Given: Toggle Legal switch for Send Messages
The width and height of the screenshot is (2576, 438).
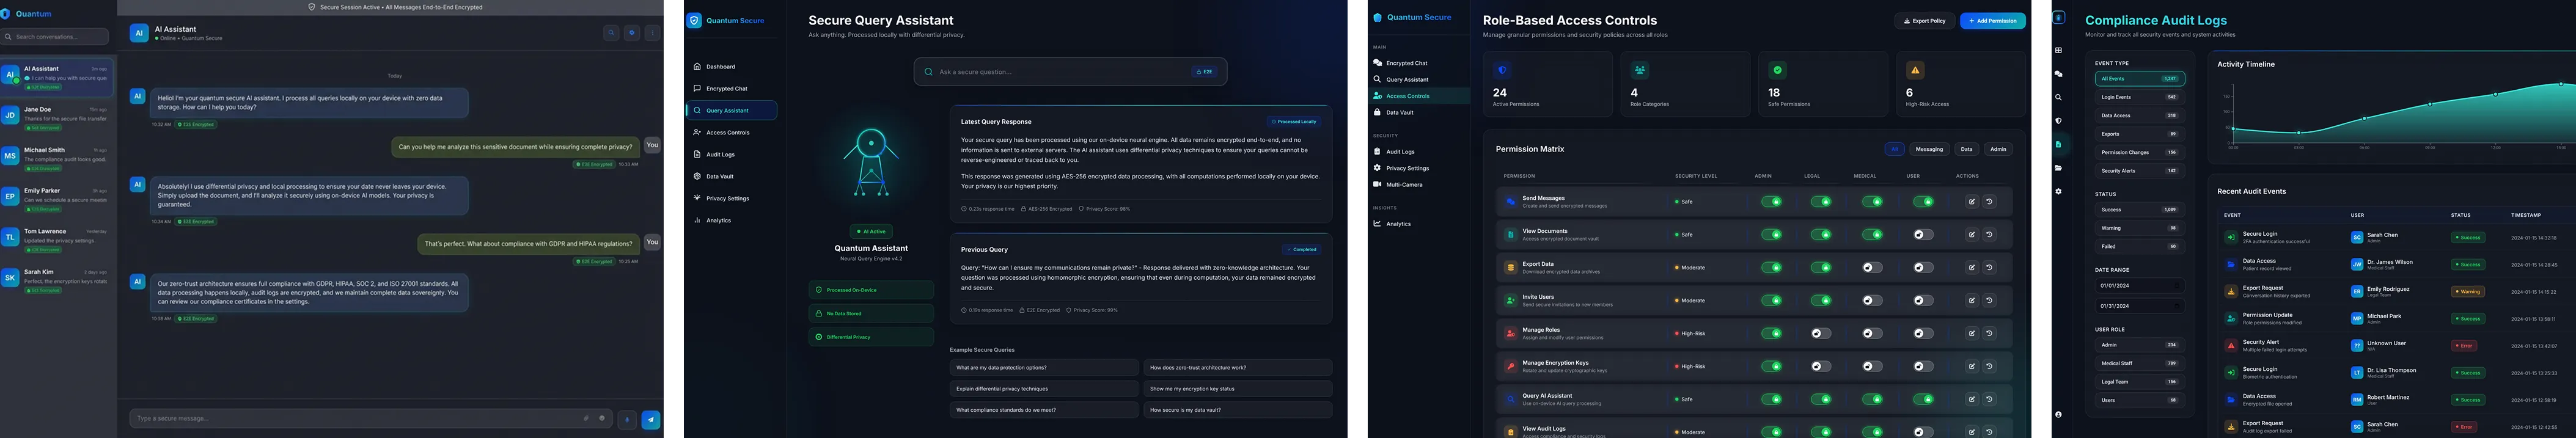Looking at the screenshot, I should click(x=1821, y=202).
